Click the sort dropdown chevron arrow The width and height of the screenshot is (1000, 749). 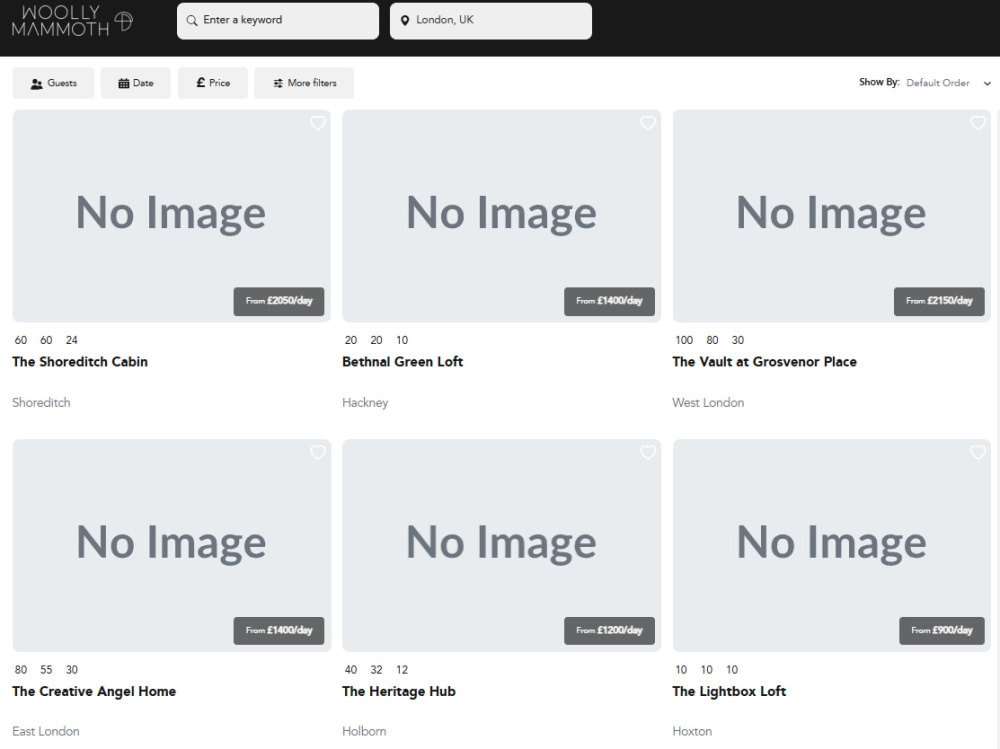tap(987, 84)
